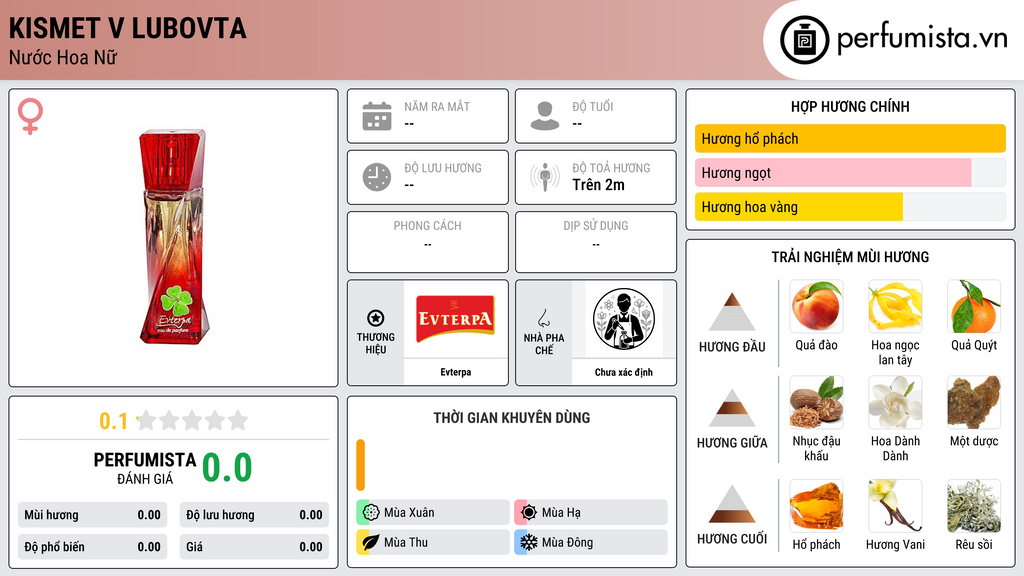This screenshot has height=576, width=1024.
Task: Select the Hương Vani vanilla note image
Action: coord(895,505)
